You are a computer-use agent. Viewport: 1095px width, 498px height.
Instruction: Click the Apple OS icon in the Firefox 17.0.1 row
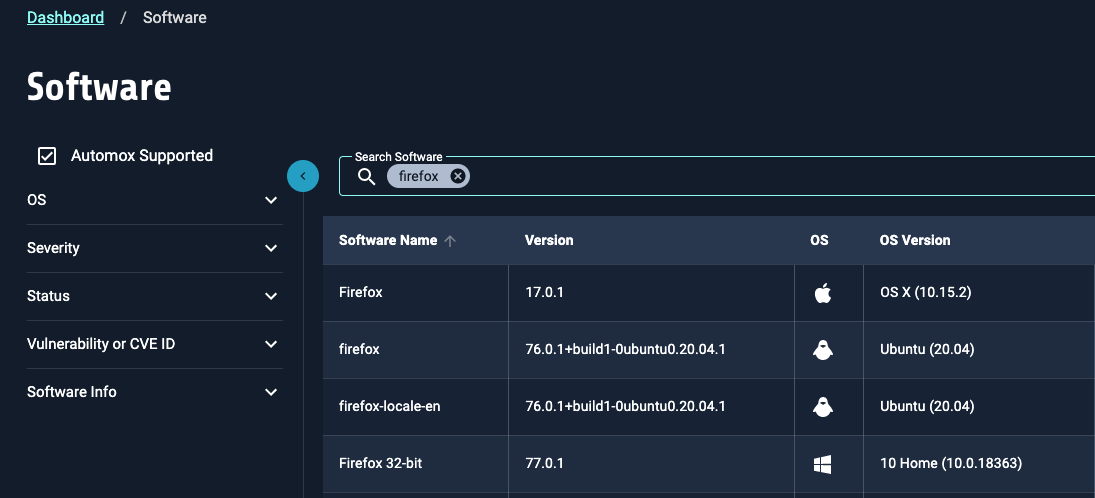tap(823, 293)
